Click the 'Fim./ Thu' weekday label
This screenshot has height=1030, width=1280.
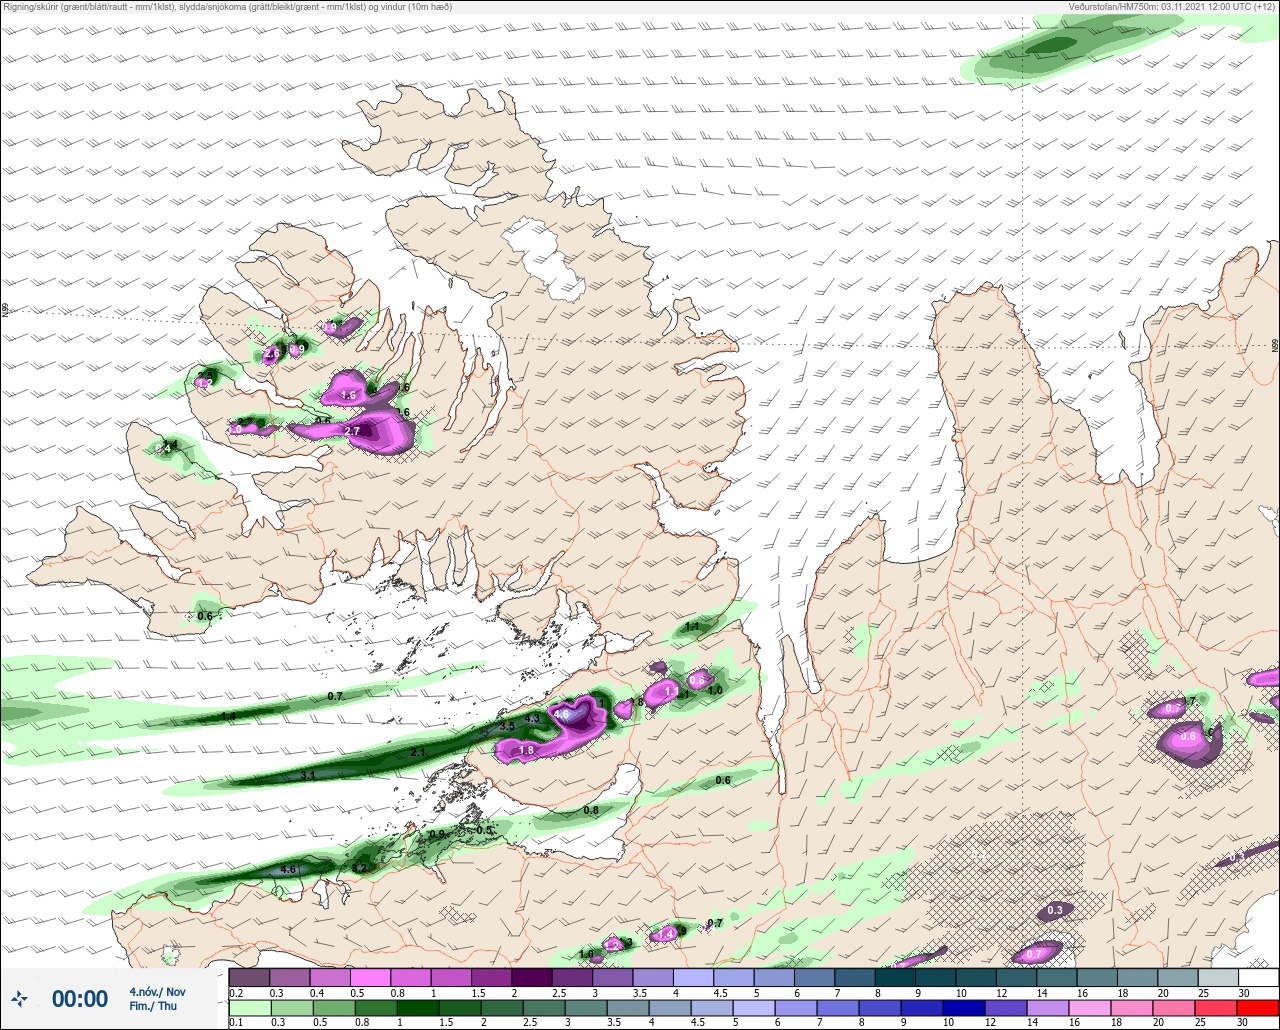pyautogui.click(x=153, y=1006)
